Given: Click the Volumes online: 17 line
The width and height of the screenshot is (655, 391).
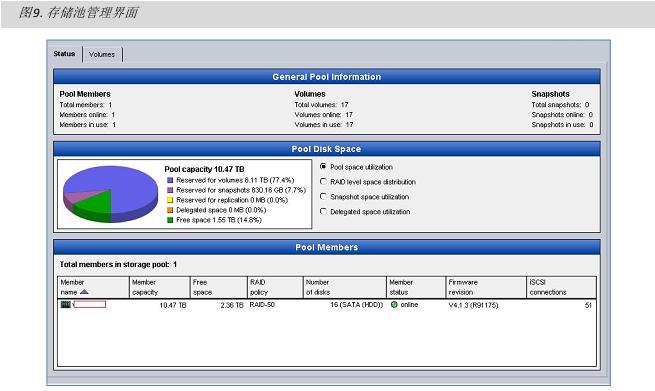Looking at the screenshot, I should point(324,115).
